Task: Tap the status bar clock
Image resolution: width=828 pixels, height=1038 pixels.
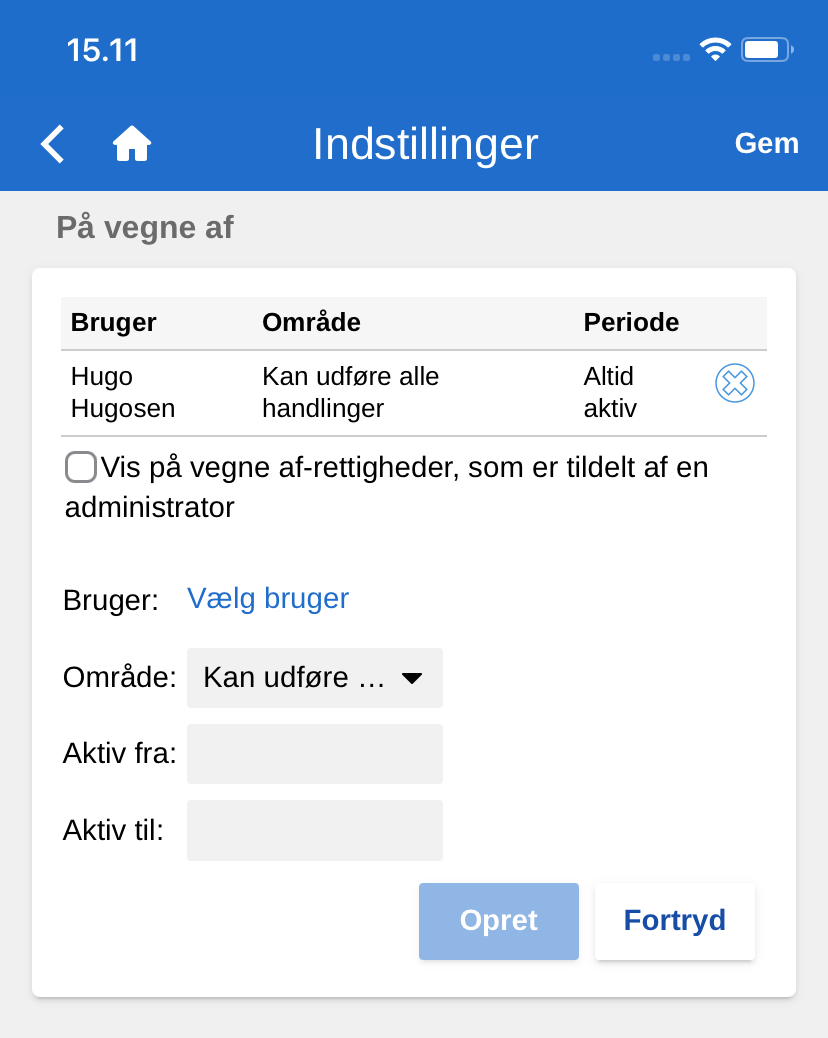Action: click(102, 50)
